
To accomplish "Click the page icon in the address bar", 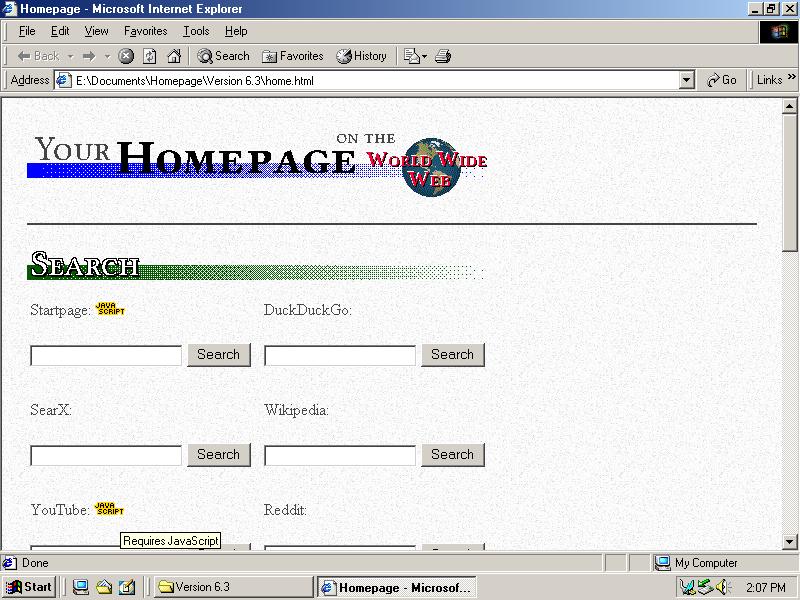I will point(64,81).
